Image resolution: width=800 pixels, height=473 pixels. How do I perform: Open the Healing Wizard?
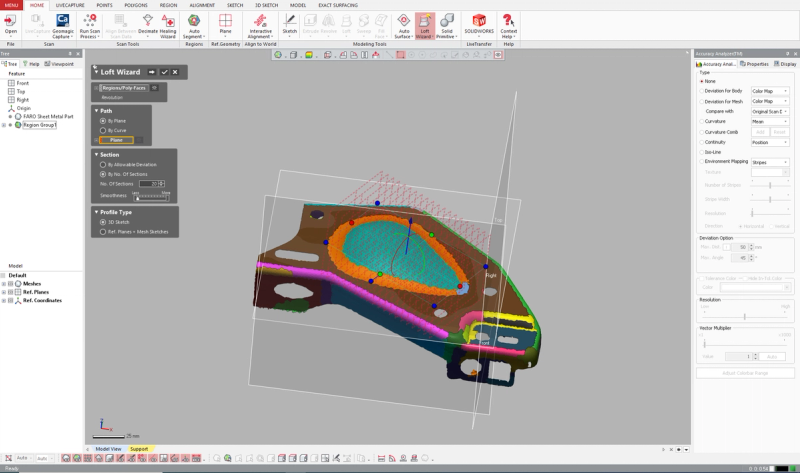(168, 26)
